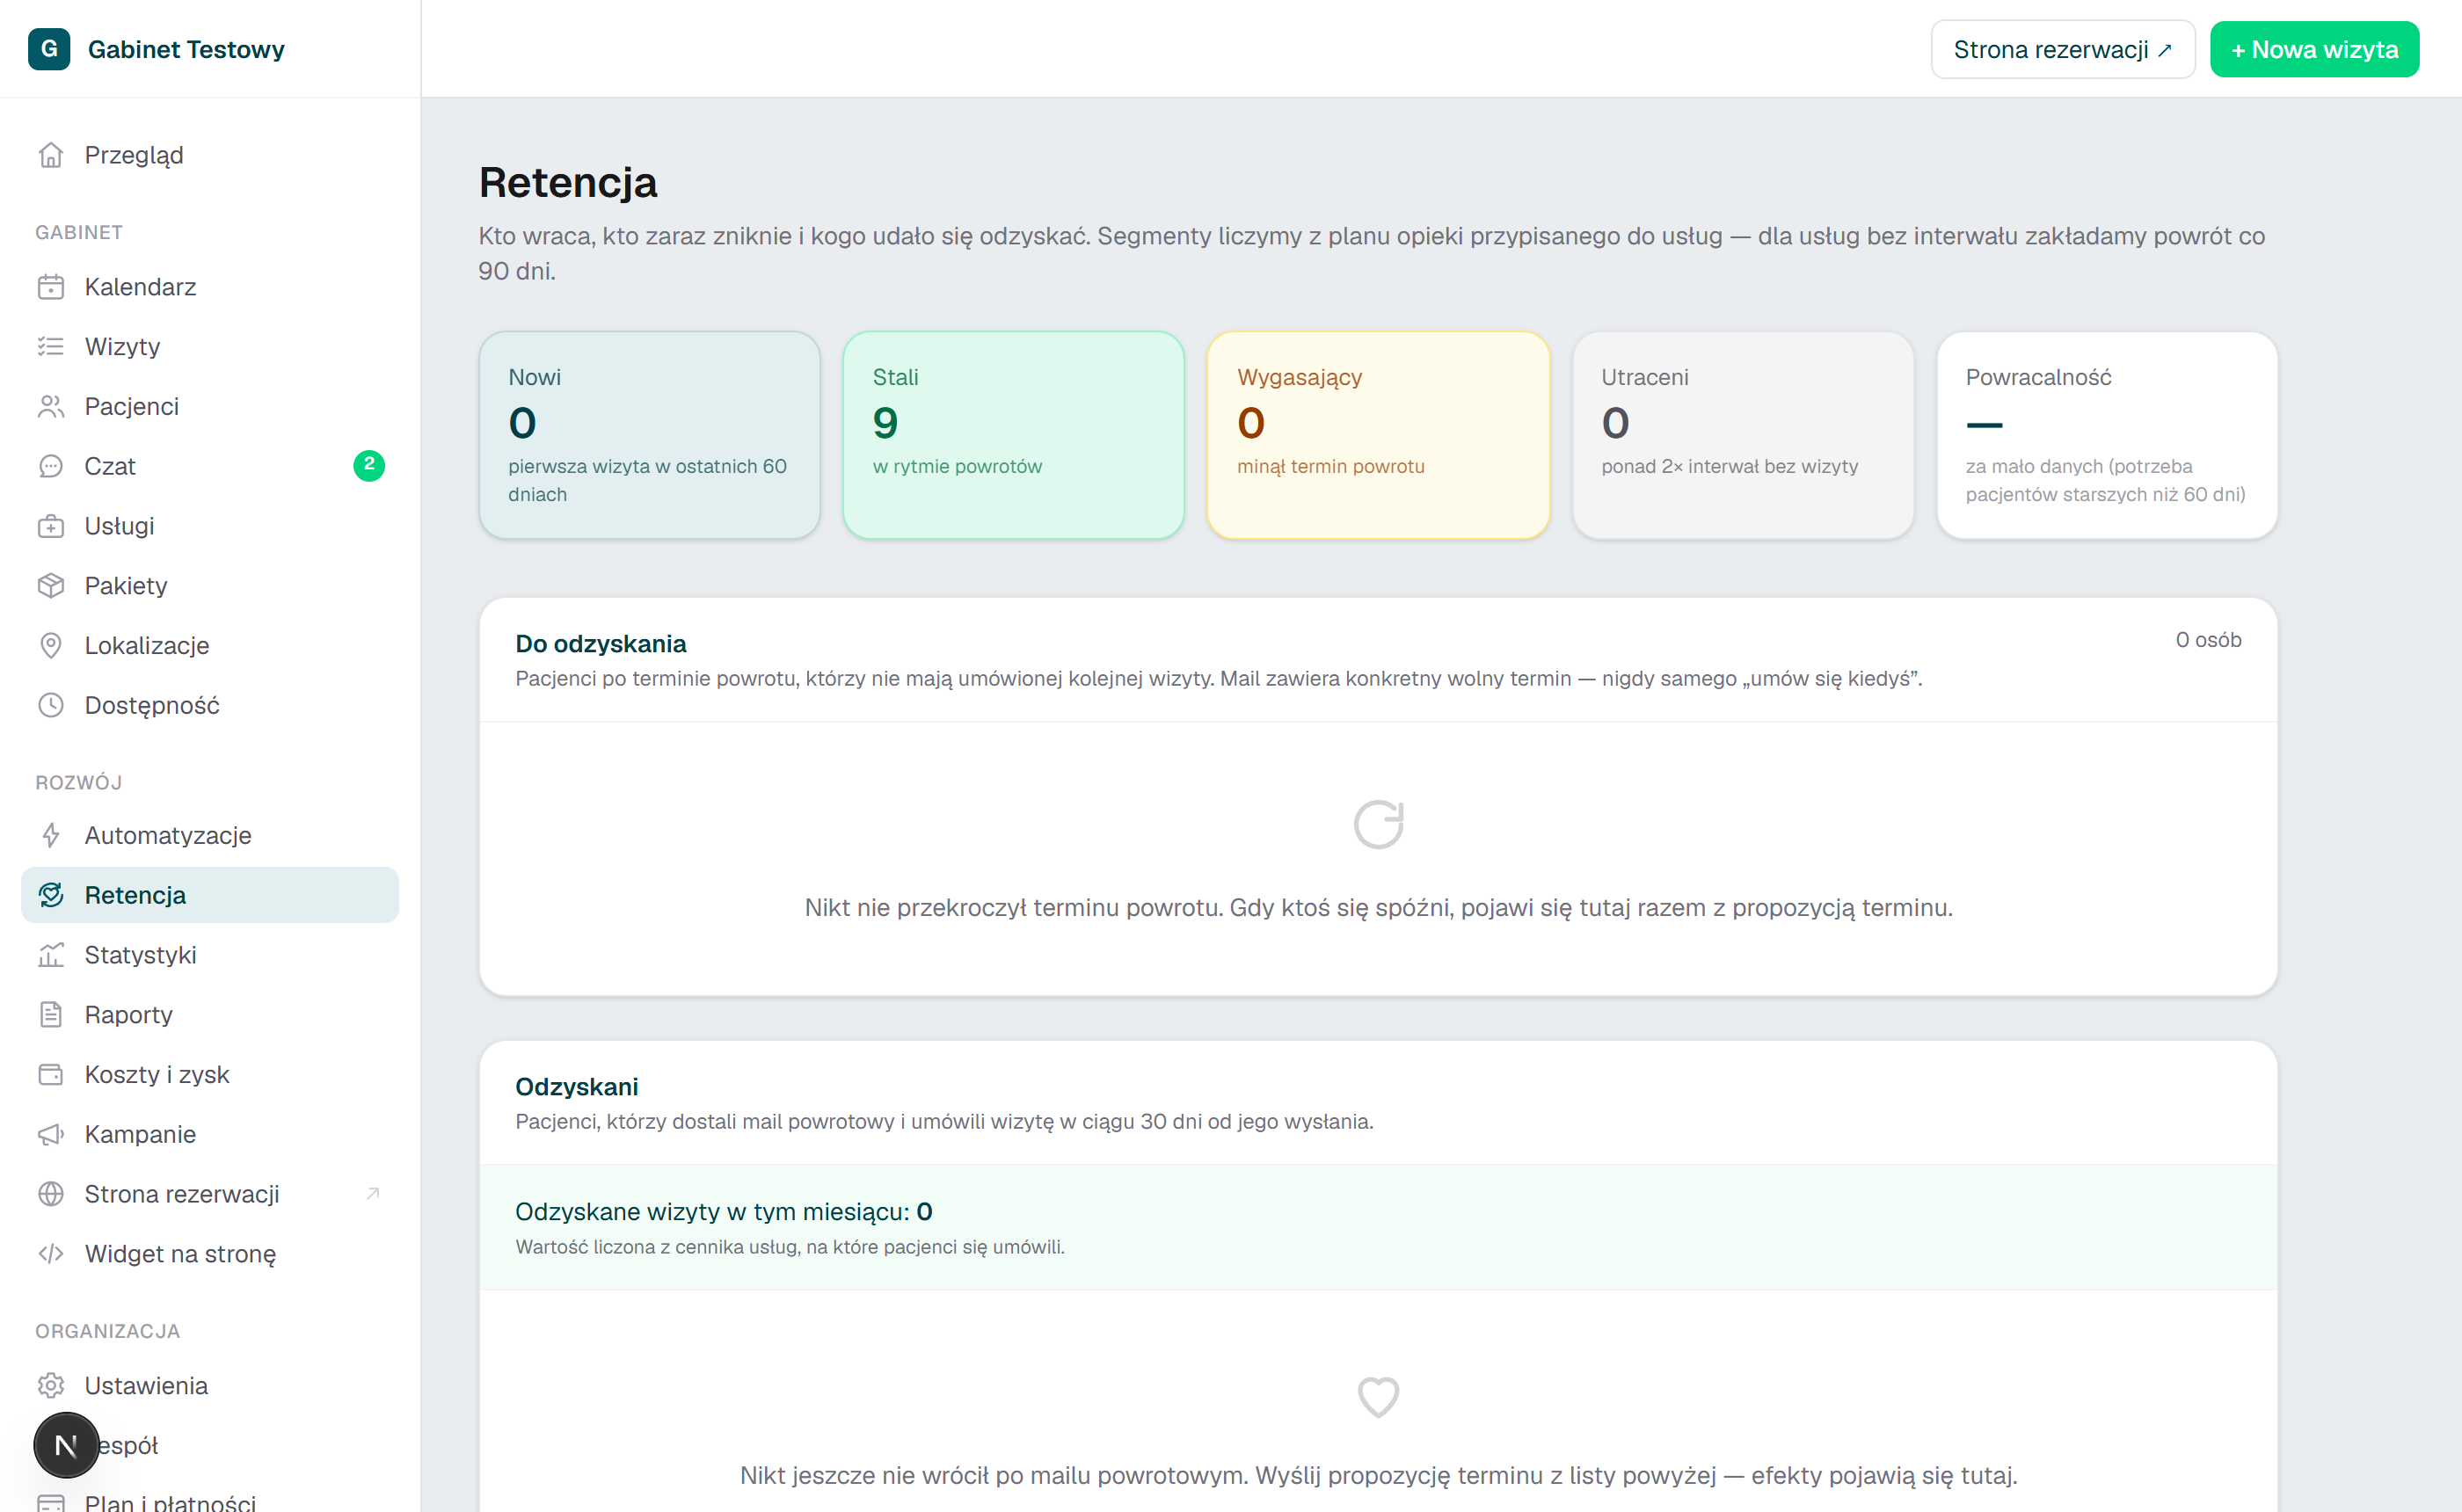This screenshot has width=2462, height=1512.
Task: Click the round N avatar badge
Action: click(66, 1445)
